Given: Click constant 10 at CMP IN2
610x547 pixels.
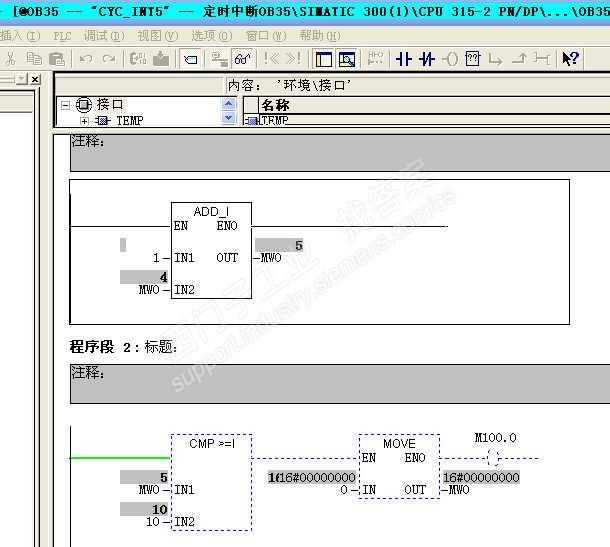Looking at the screenshot, I should pos(153,522).
